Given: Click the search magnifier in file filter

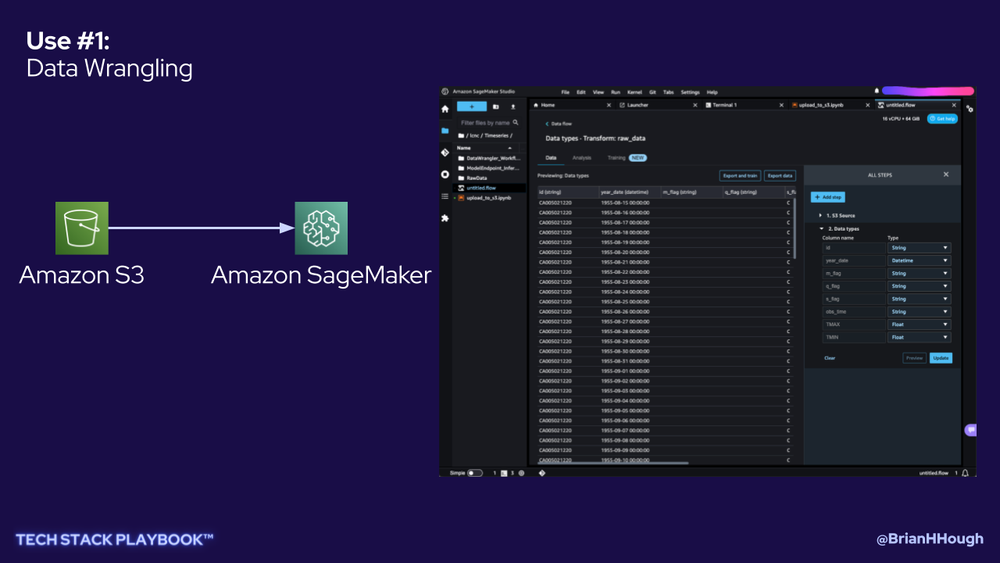Looking at the screenshot, I should 515,122.
